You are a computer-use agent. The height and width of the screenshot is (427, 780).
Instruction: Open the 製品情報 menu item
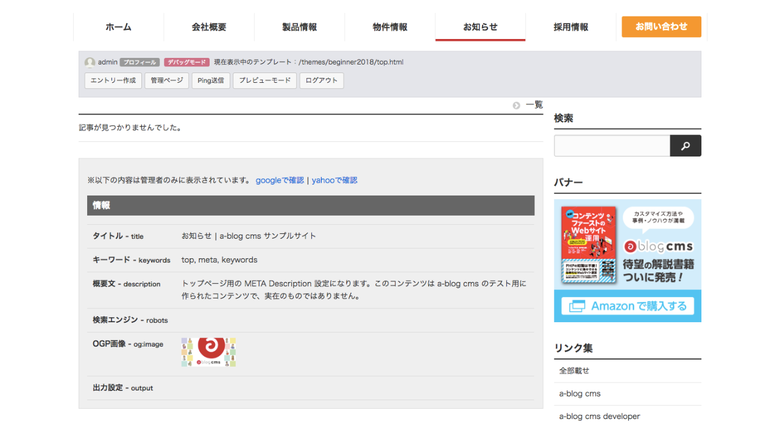click(299, 27)
